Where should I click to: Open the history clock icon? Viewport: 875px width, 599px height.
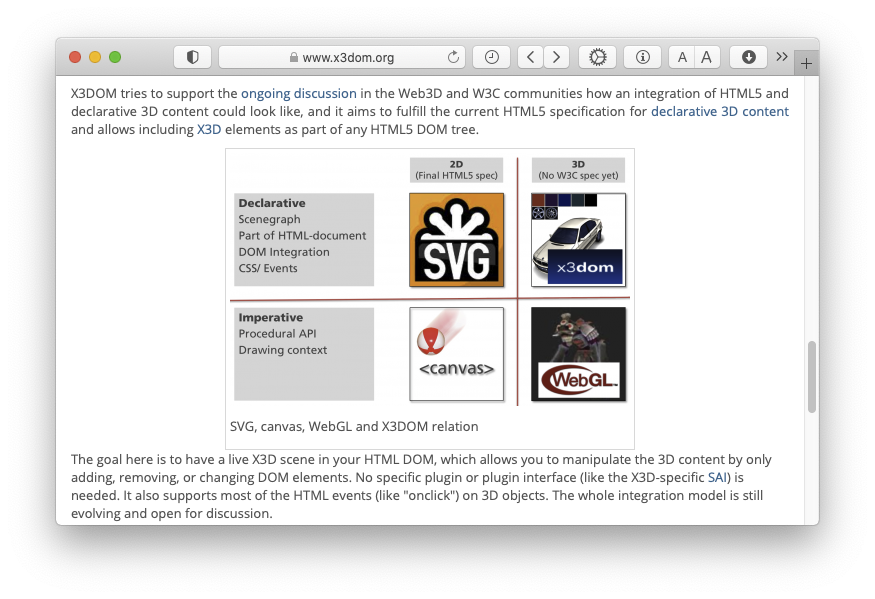click(x=491, y=57)
